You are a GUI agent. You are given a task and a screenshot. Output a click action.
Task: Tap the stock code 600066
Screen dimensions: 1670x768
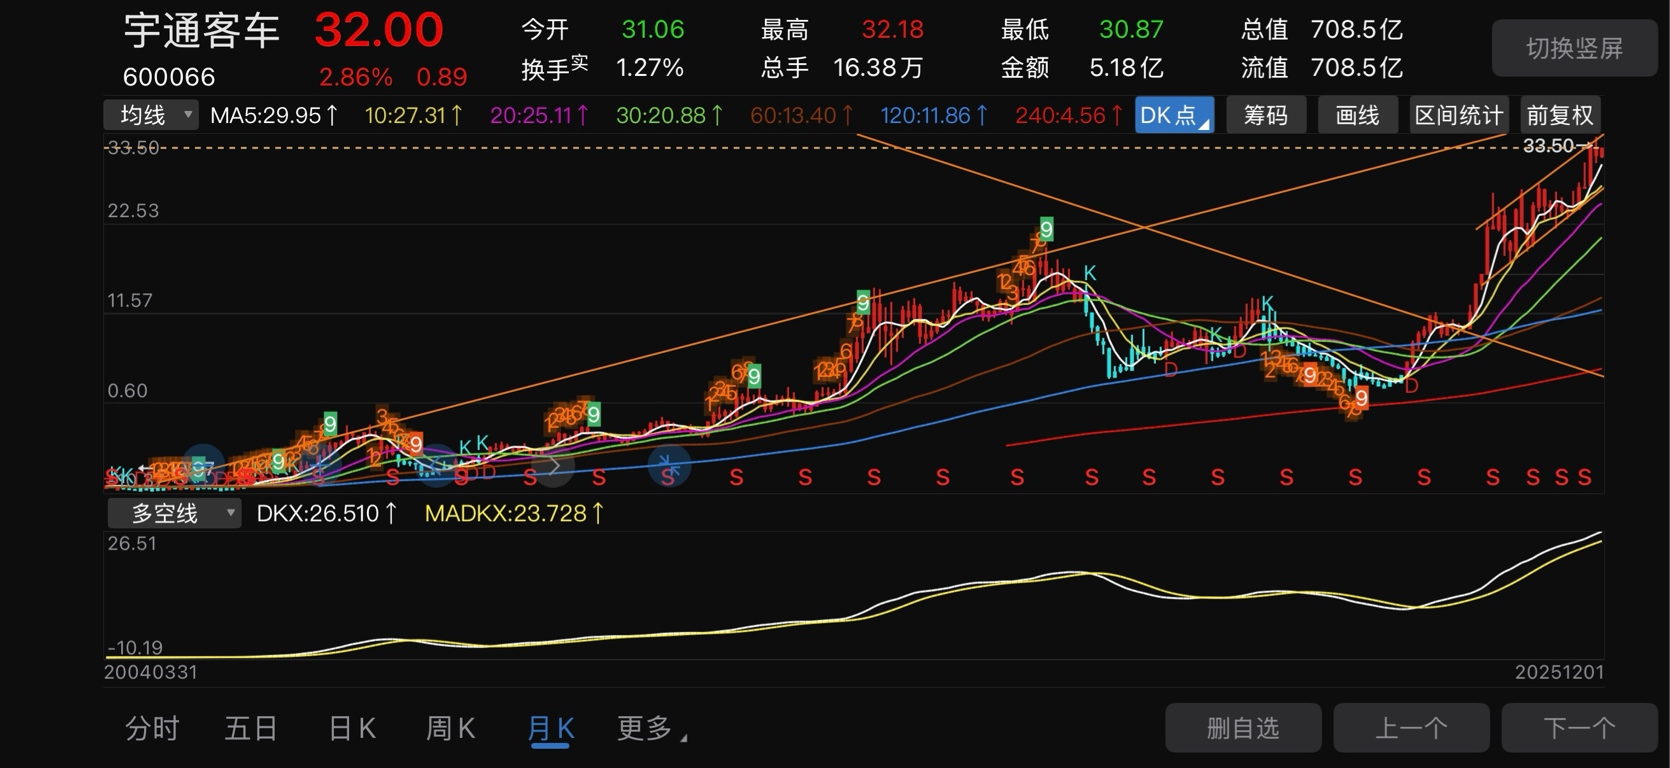coord(169,77)
